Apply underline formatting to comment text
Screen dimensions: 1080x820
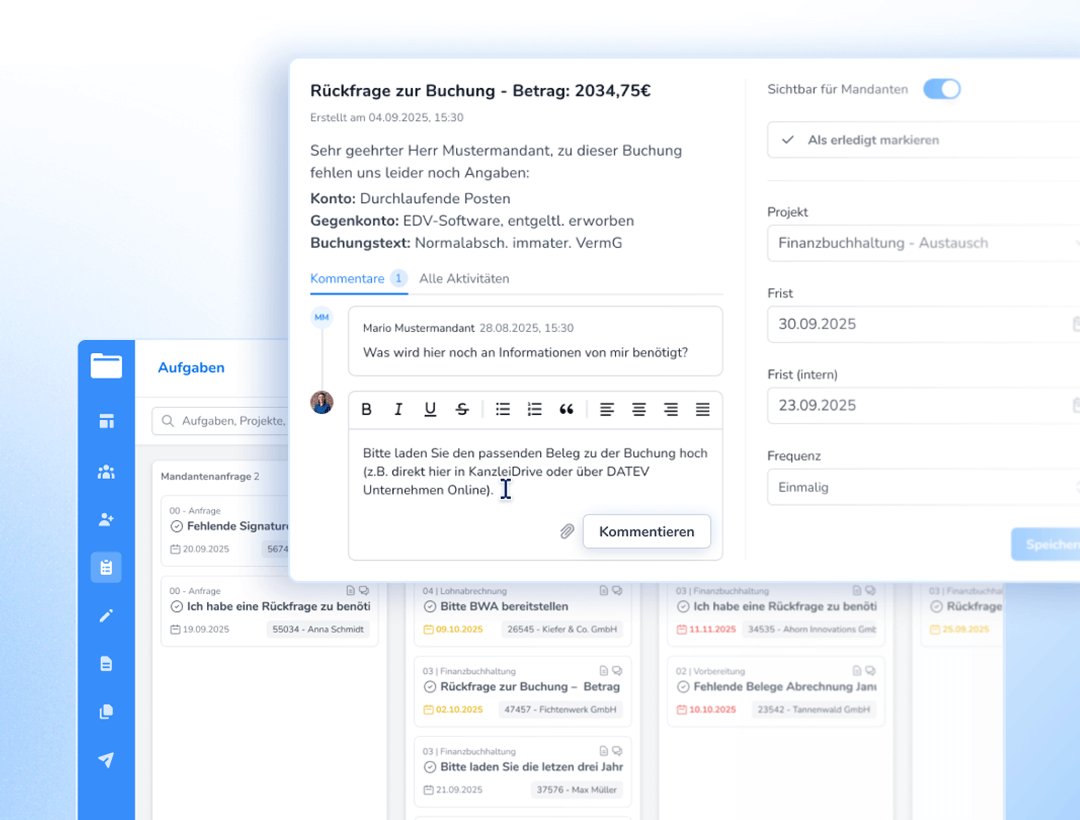click(430, 409)
